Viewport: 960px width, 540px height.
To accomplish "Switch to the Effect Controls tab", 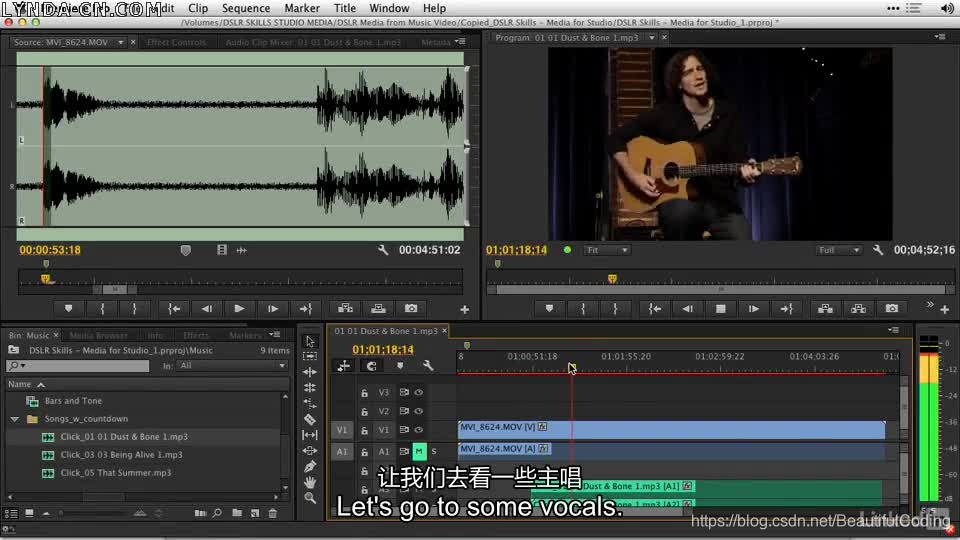I will click(176, 42).
